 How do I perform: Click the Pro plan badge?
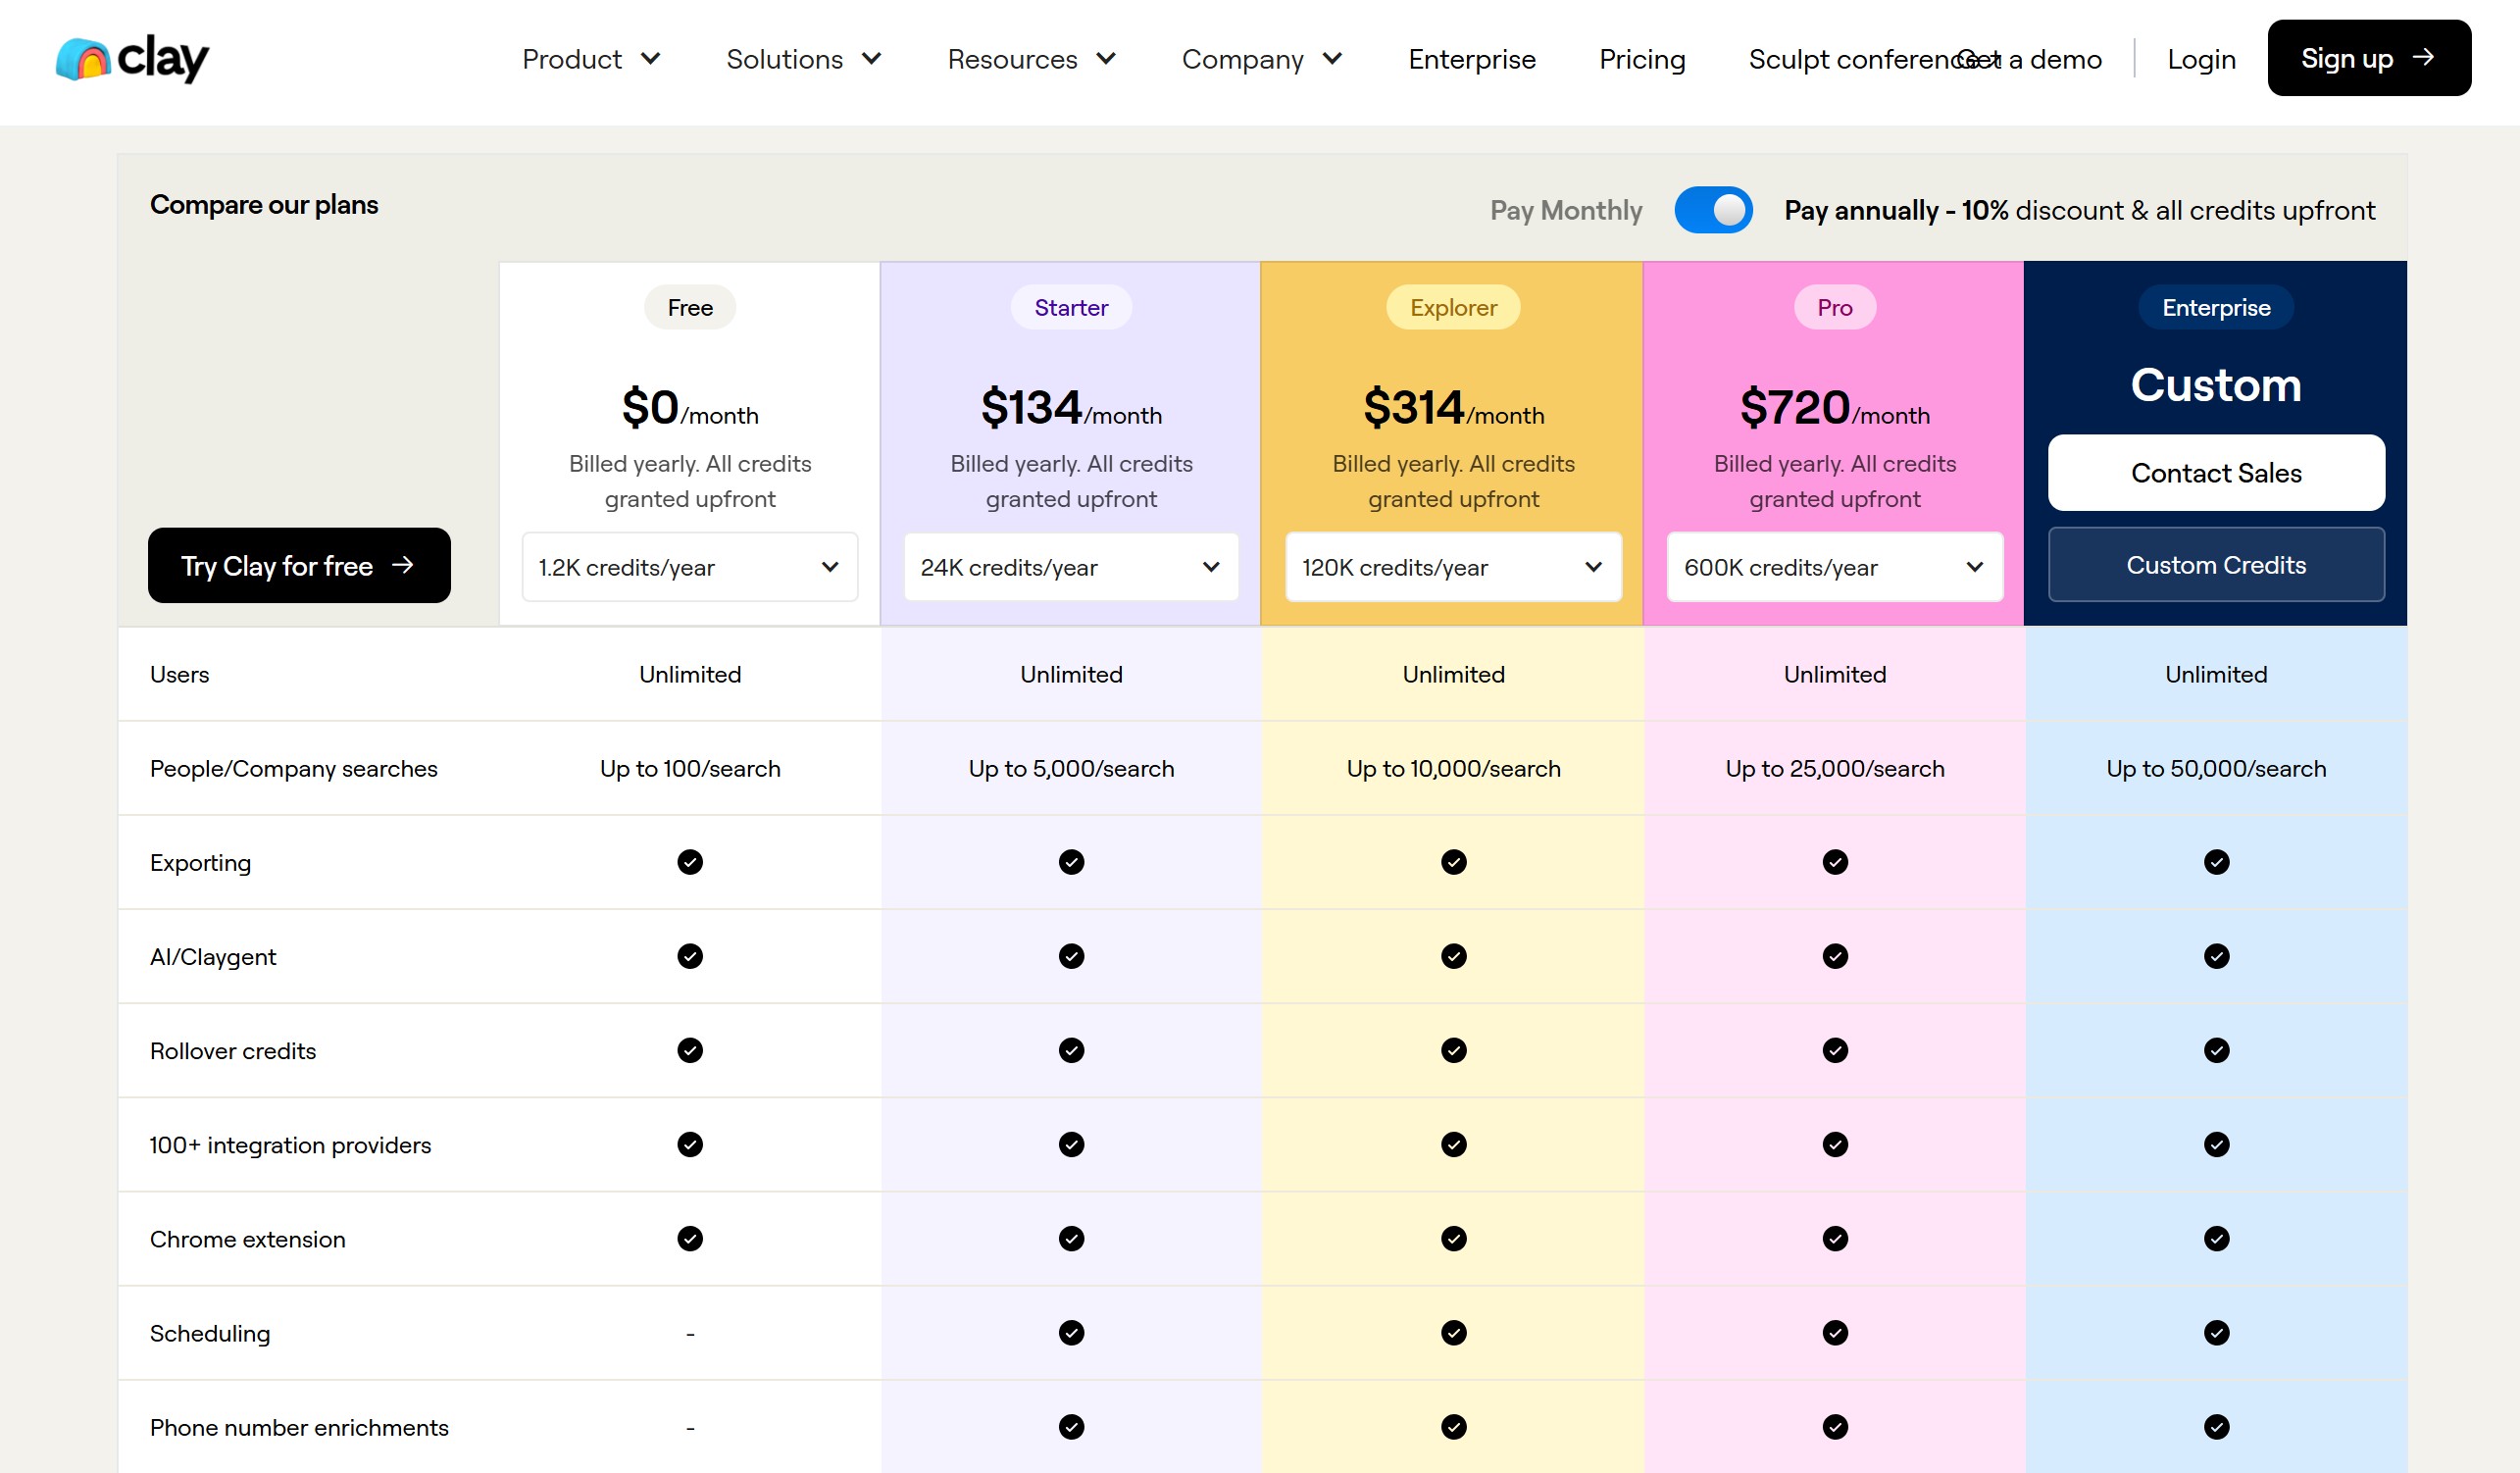click(x=1835, y=307)
